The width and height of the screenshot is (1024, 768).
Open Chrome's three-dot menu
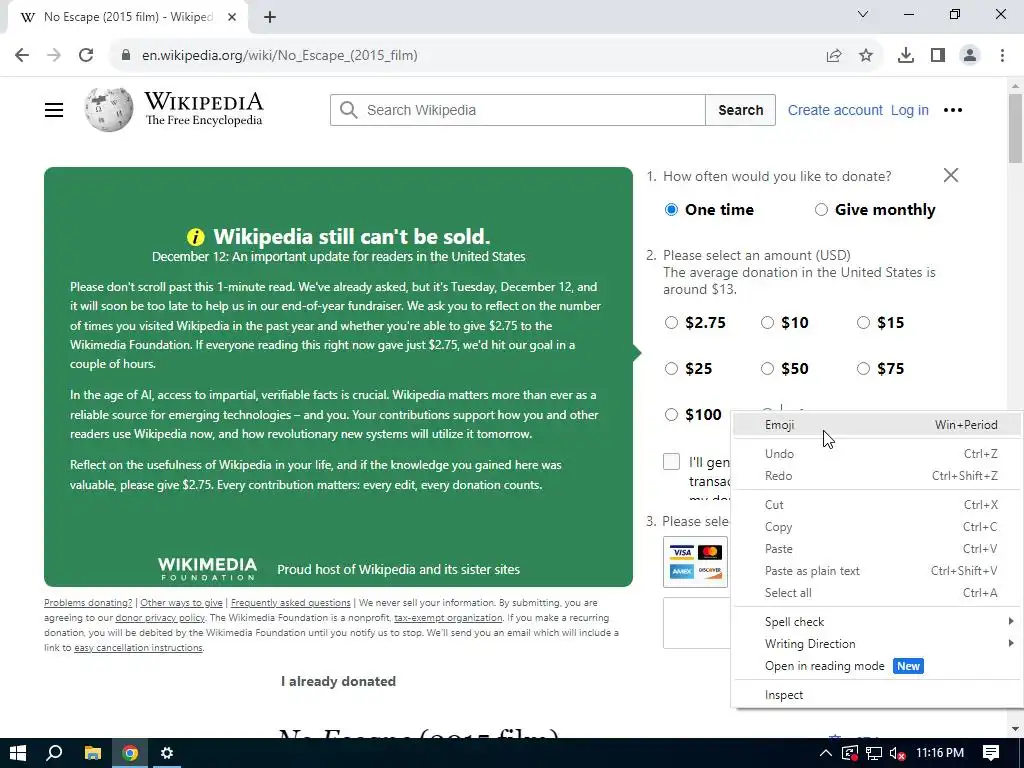pos(1002,56)
